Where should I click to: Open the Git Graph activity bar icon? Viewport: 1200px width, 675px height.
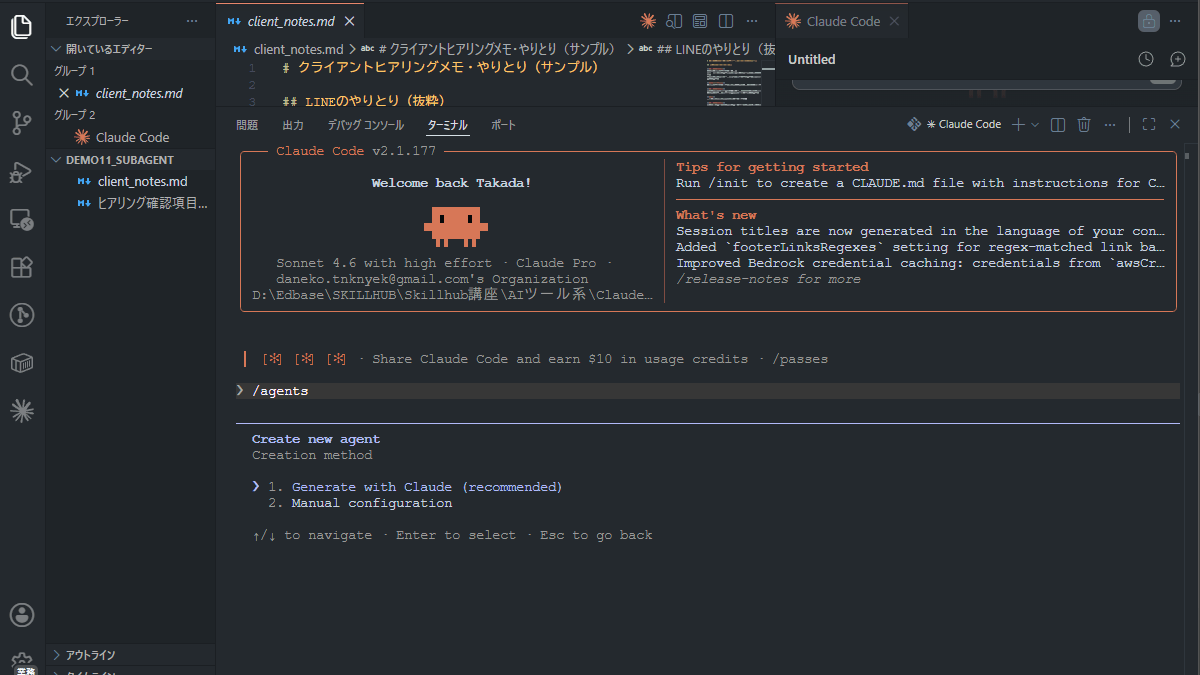(x=21, y=315)
